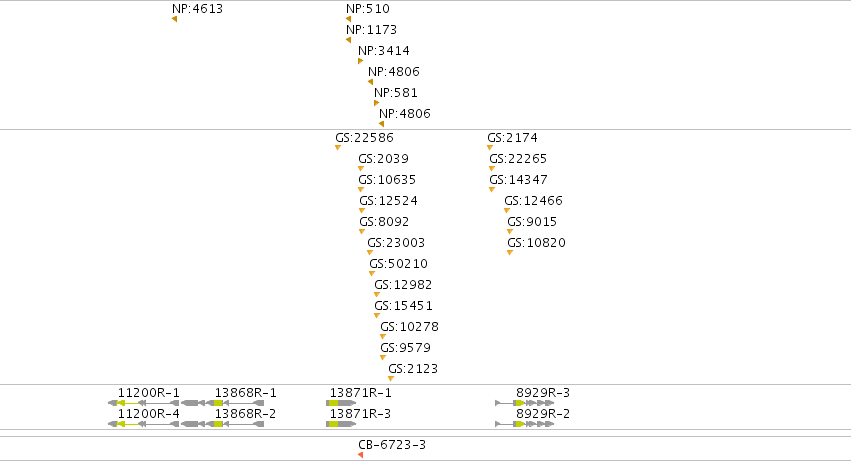Select the GS:9579 triangle marker

point(383,358)
